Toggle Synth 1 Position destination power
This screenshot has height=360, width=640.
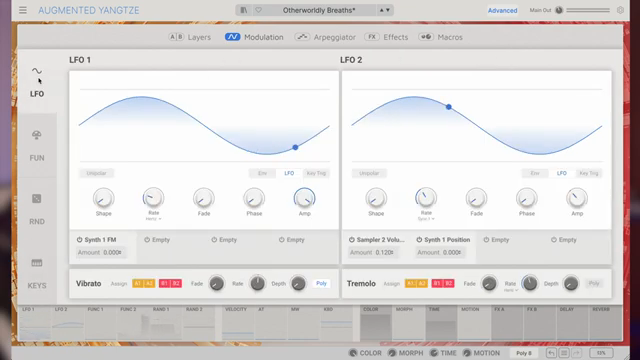pyautogui.click(x=419, y=240)
